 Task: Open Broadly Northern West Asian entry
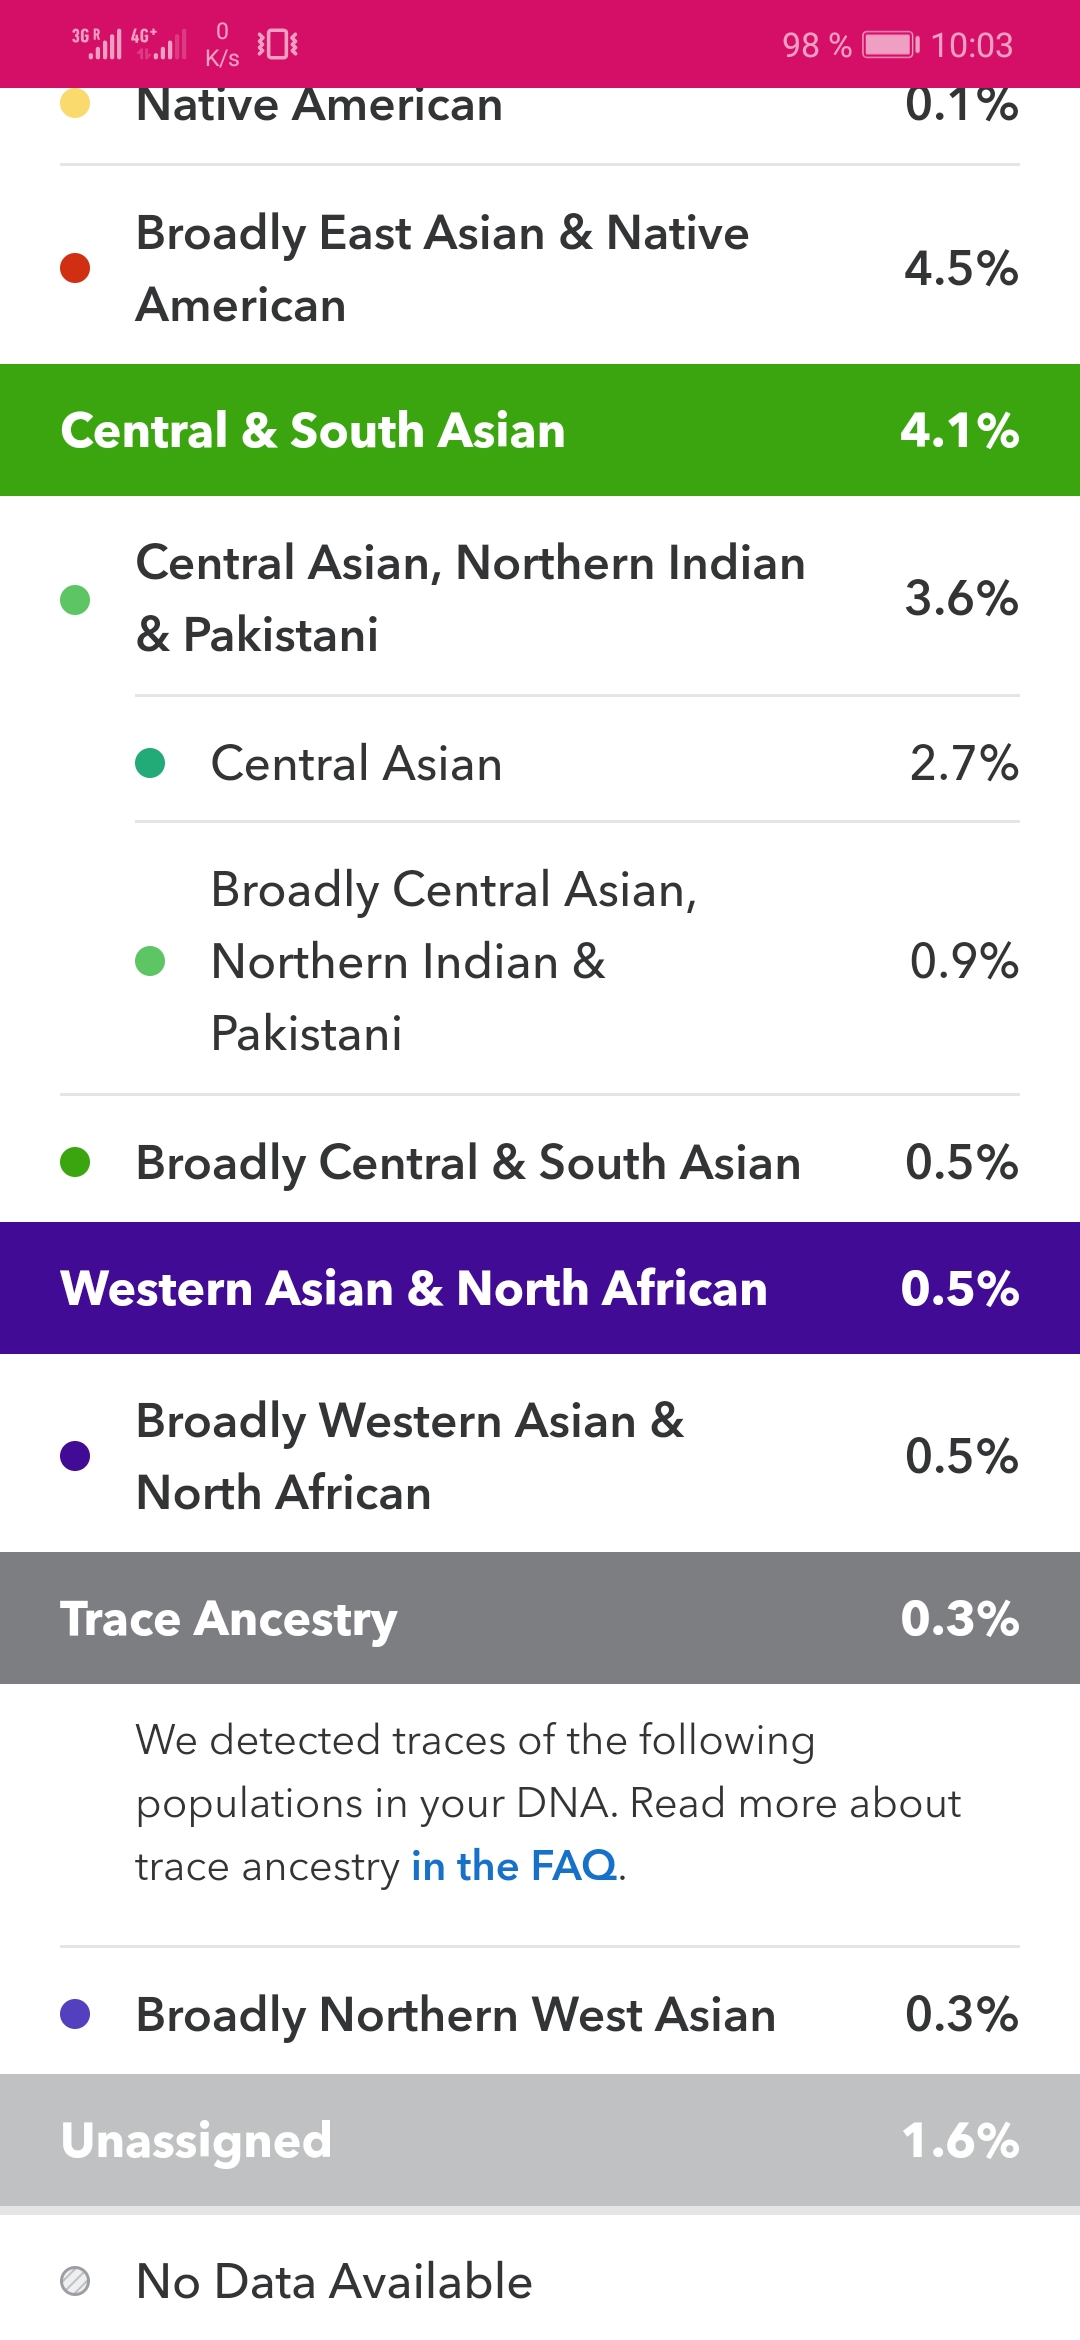pos(540,2014)
